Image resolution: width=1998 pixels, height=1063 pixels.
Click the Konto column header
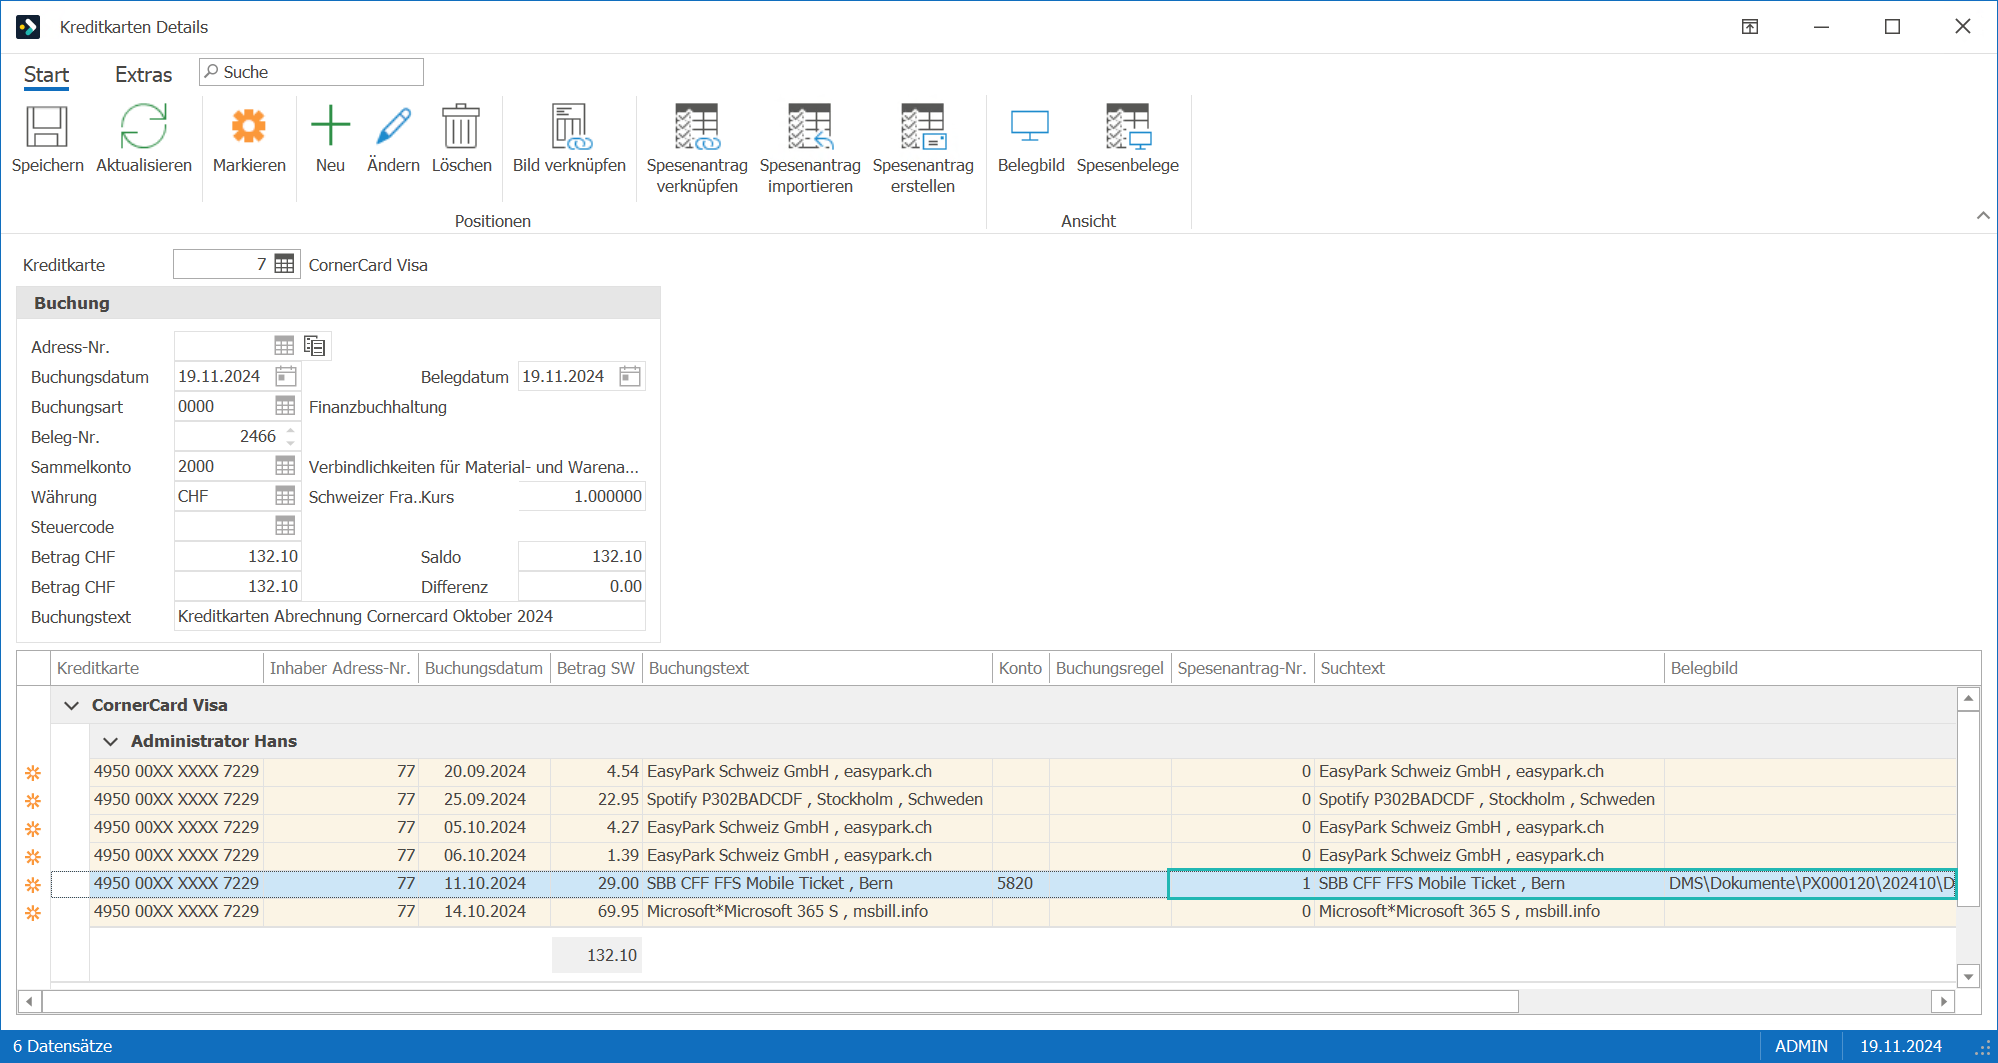[1020, 668]
